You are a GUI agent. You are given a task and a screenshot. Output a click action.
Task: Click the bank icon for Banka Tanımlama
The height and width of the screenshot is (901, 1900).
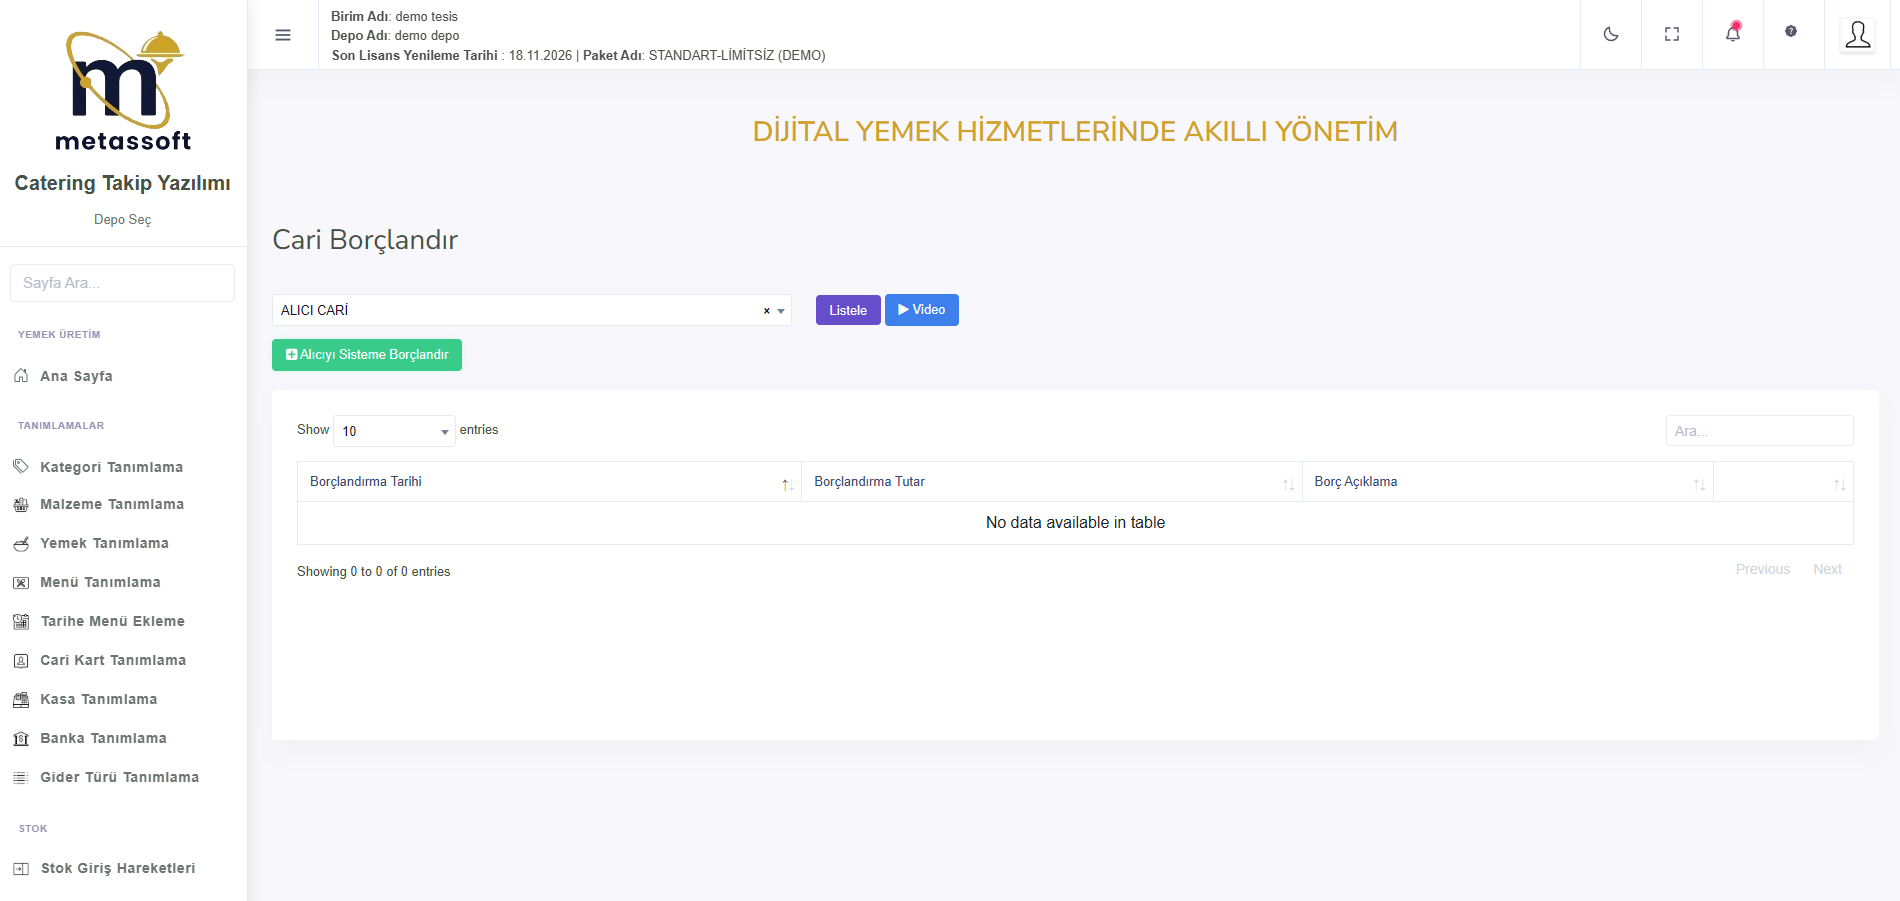click(x=21, y=739)
